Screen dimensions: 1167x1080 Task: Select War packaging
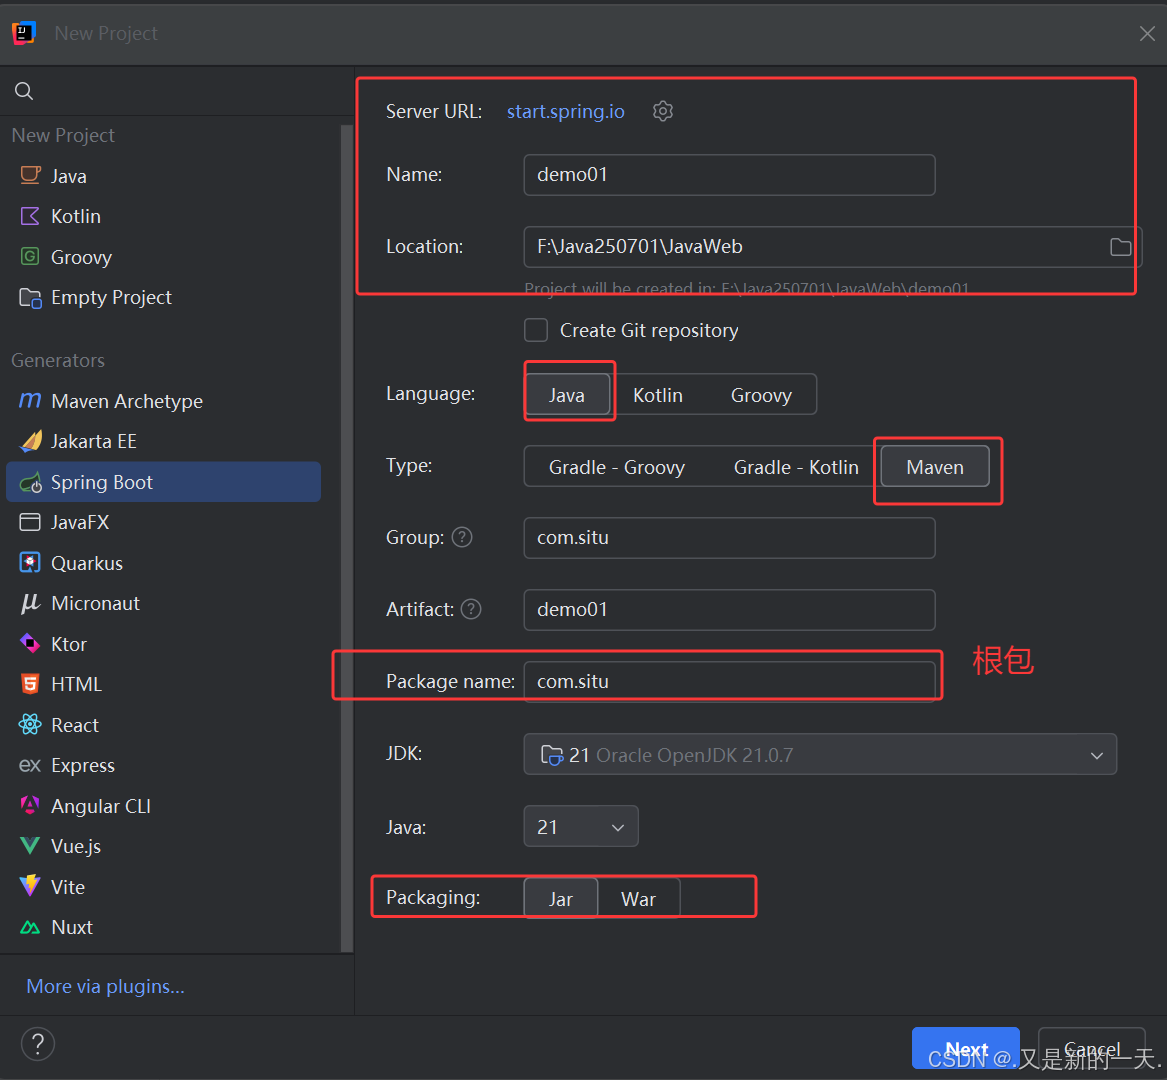[639, 898]
